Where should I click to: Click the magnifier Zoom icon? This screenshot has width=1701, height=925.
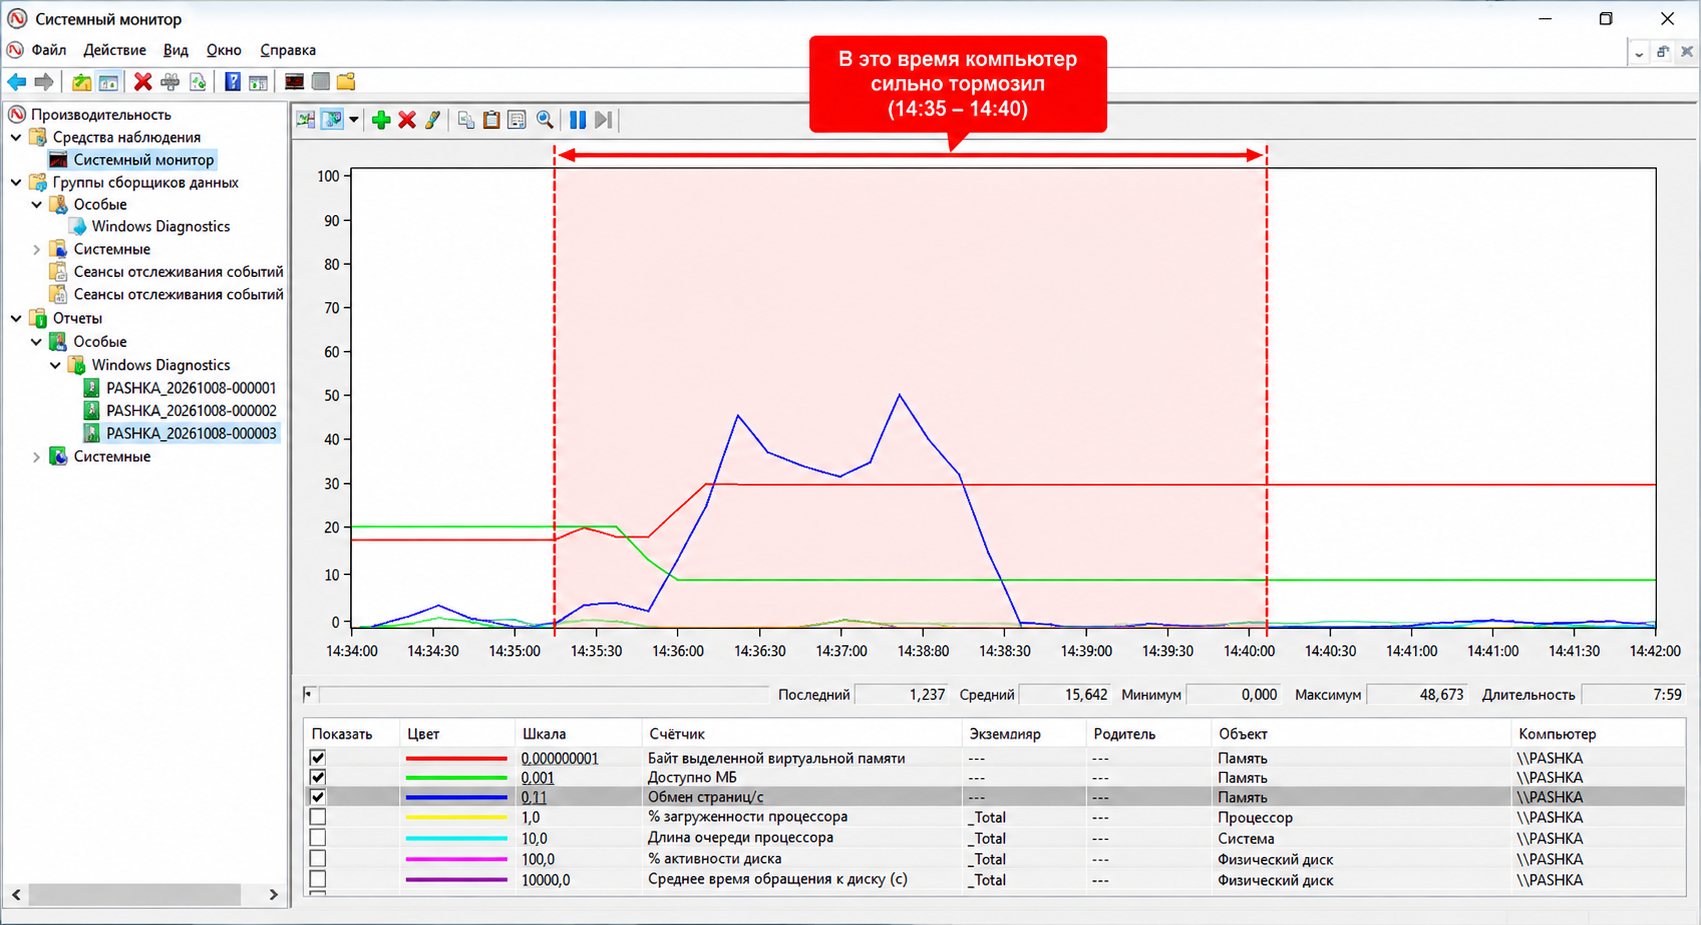coord(545,120)
